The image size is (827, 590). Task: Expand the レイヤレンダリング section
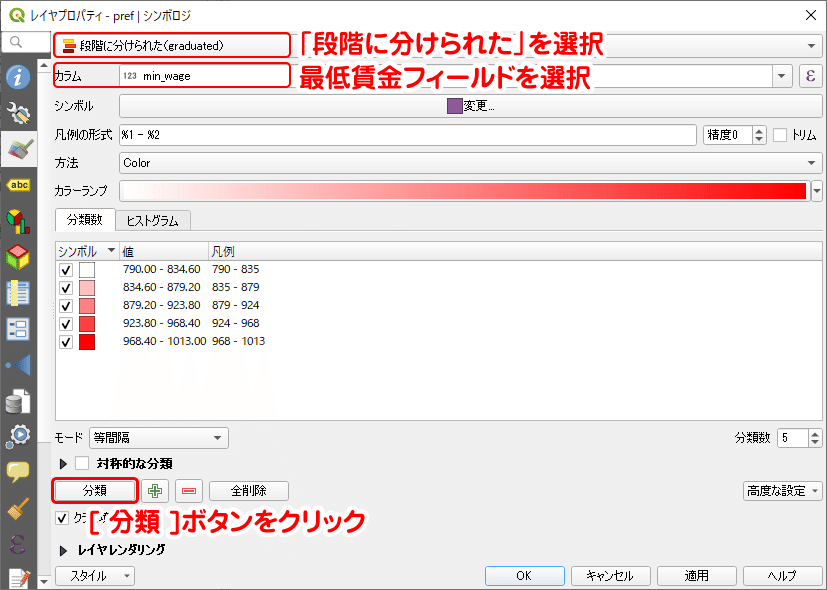click(x=63, y=550)
